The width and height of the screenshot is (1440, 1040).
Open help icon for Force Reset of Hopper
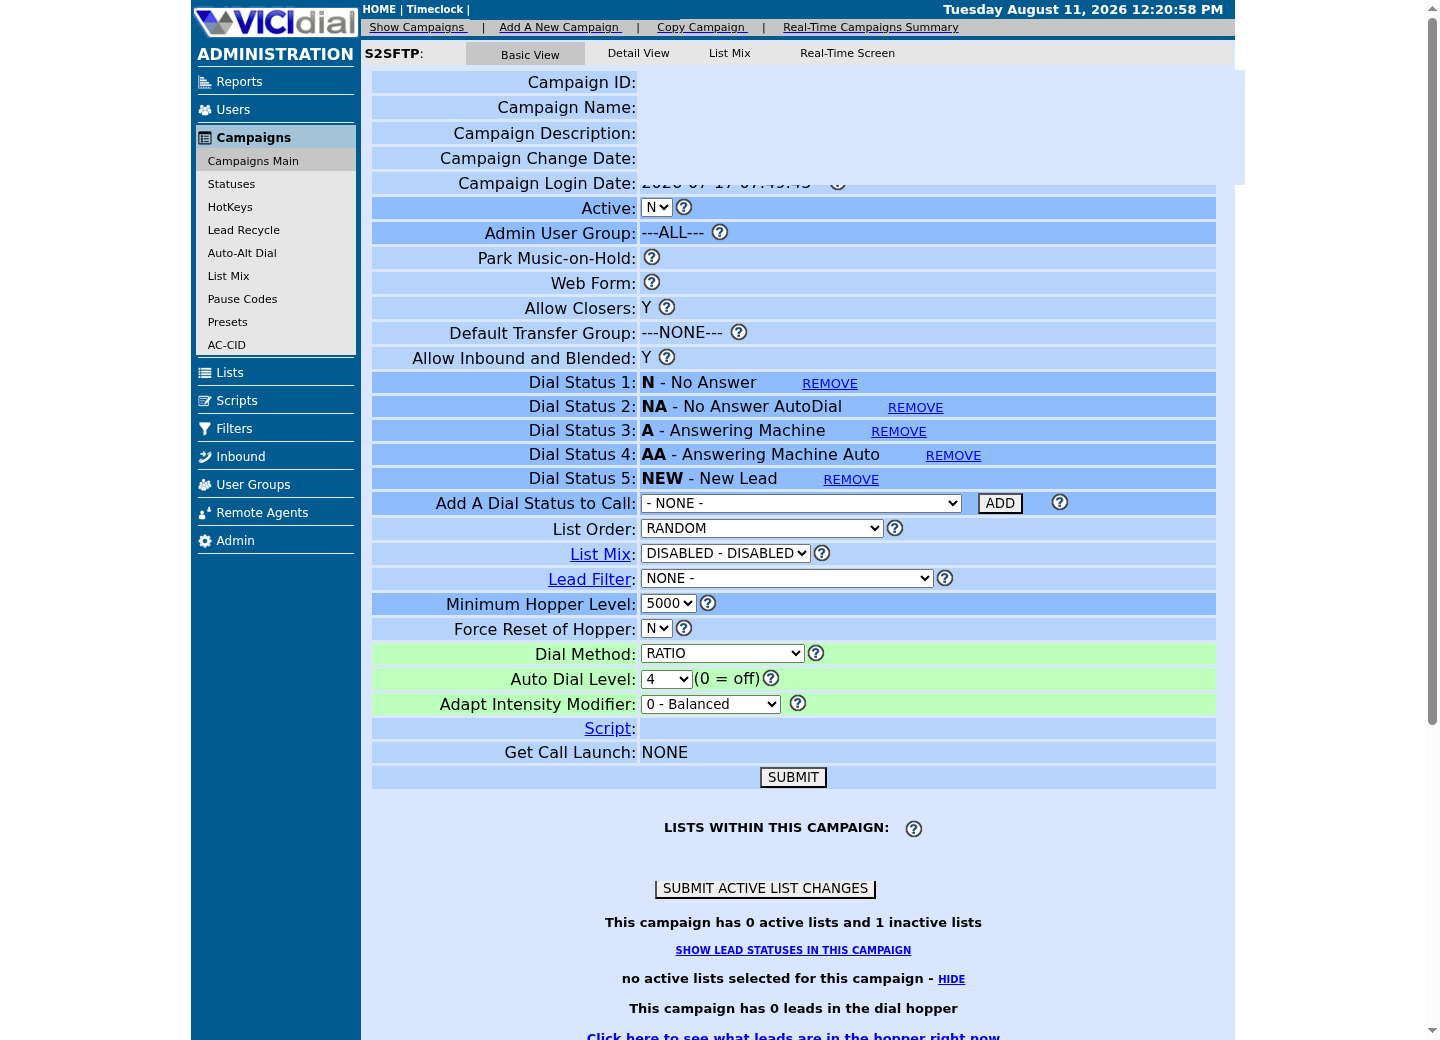(x=684, y=628)
